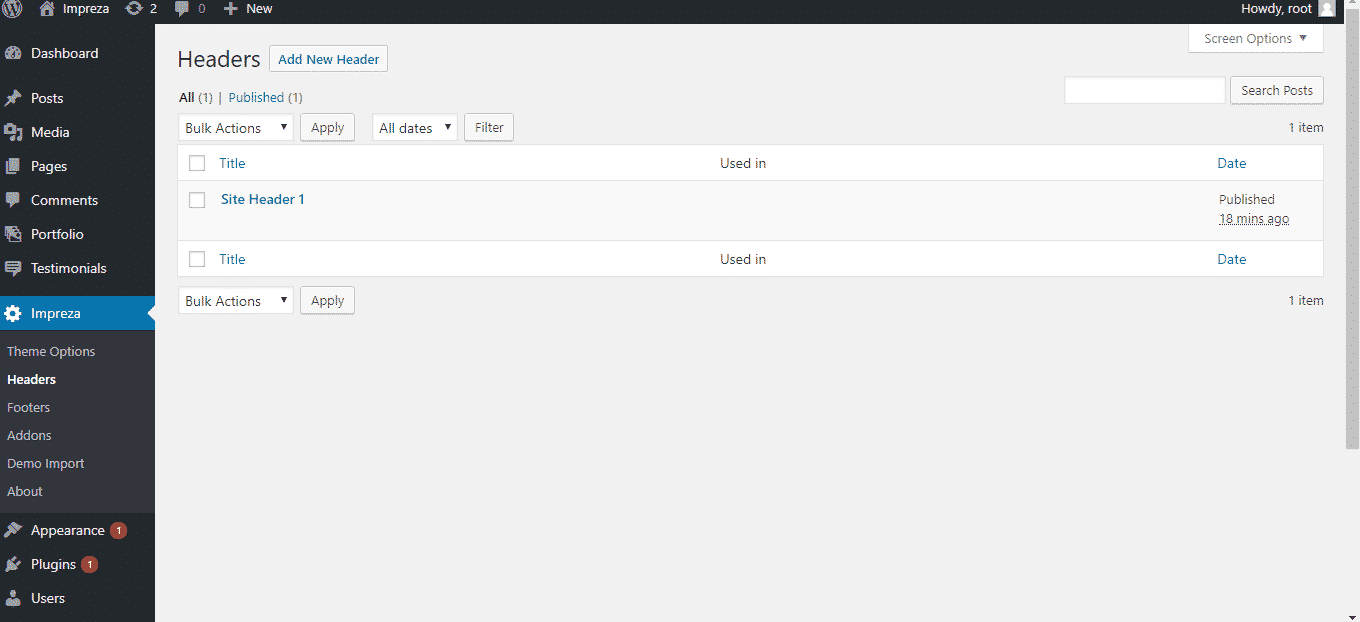Click the plus icon for New
1360x622 pixels.
pos(230,9)
